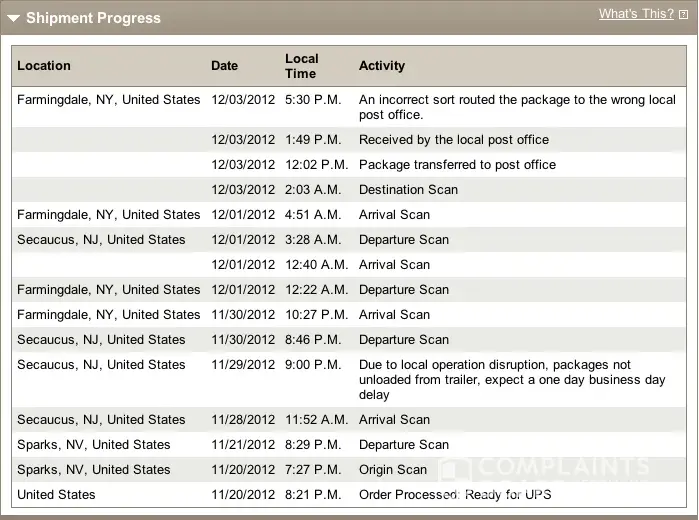Click the Shipment Progress section title
The width and height of the screenshot is (699, 520).
93,18
